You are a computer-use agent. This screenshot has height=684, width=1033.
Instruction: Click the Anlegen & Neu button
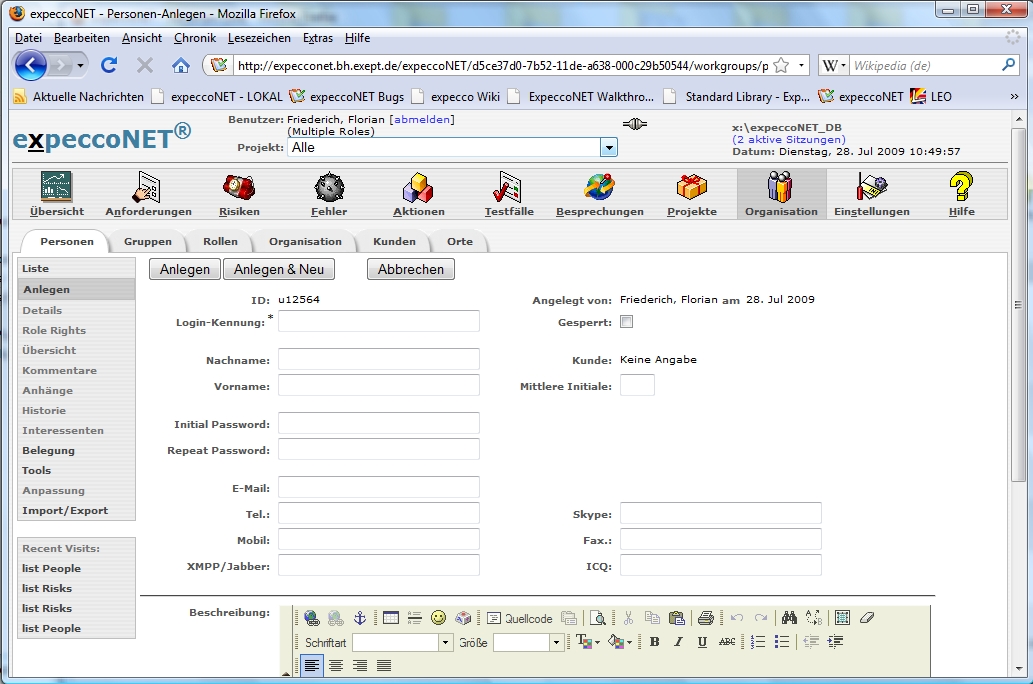(279, 269)
